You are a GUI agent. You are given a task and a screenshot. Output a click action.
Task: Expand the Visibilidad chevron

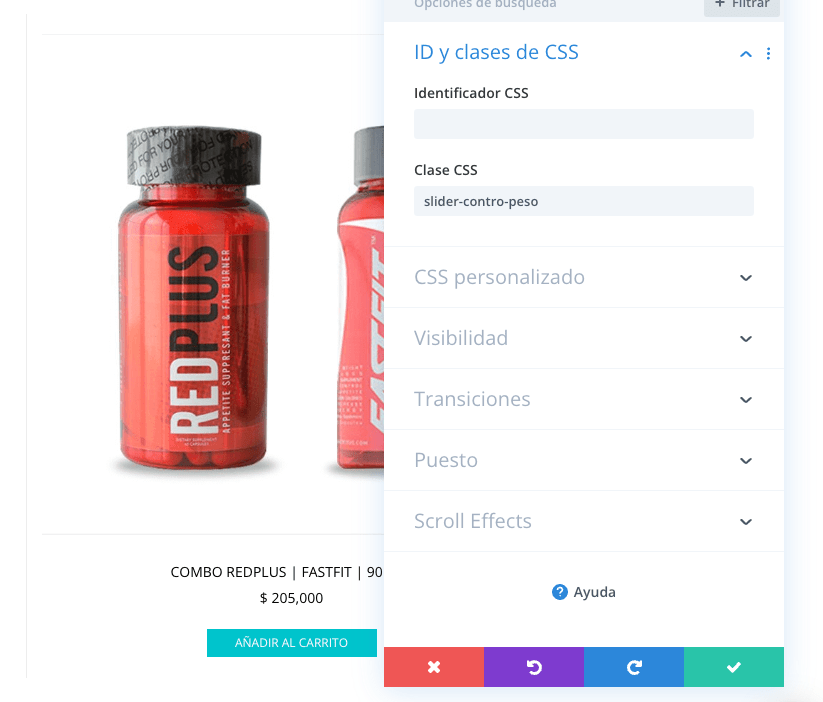click(x=746, y=339)
